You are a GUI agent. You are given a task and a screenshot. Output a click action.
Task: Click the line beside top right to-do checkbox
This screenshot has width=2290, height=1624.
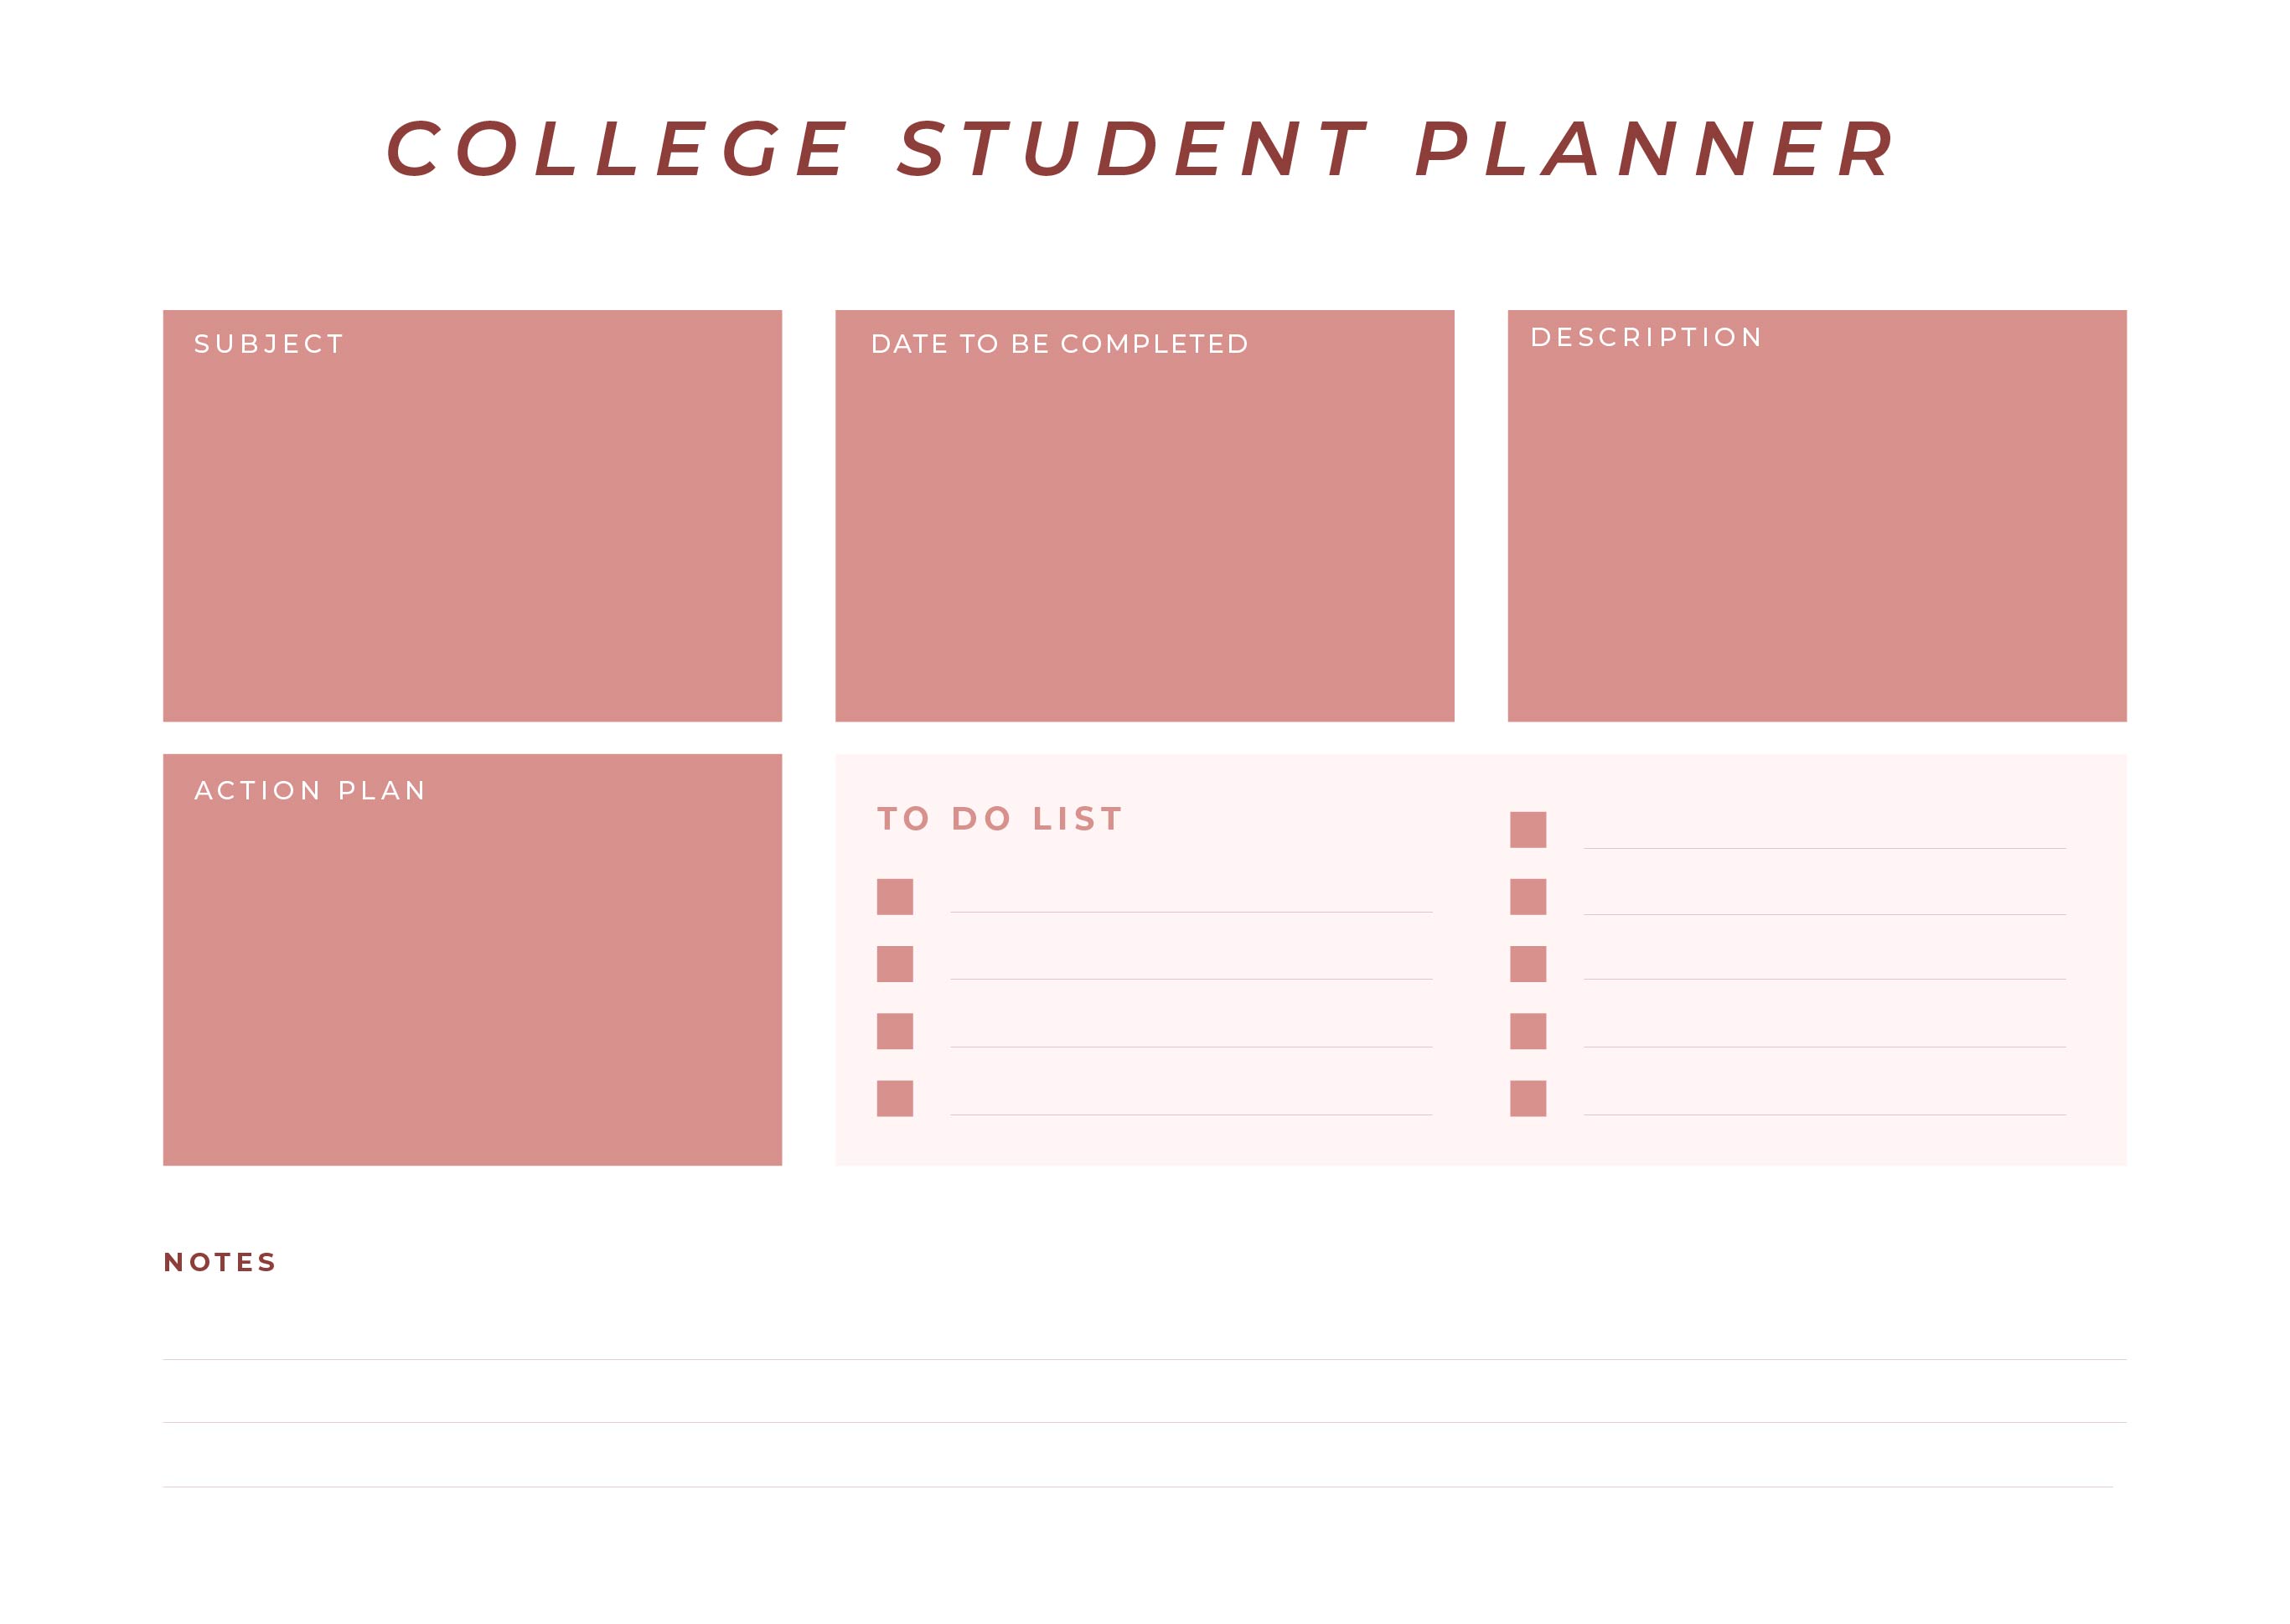pos(1824,848)
